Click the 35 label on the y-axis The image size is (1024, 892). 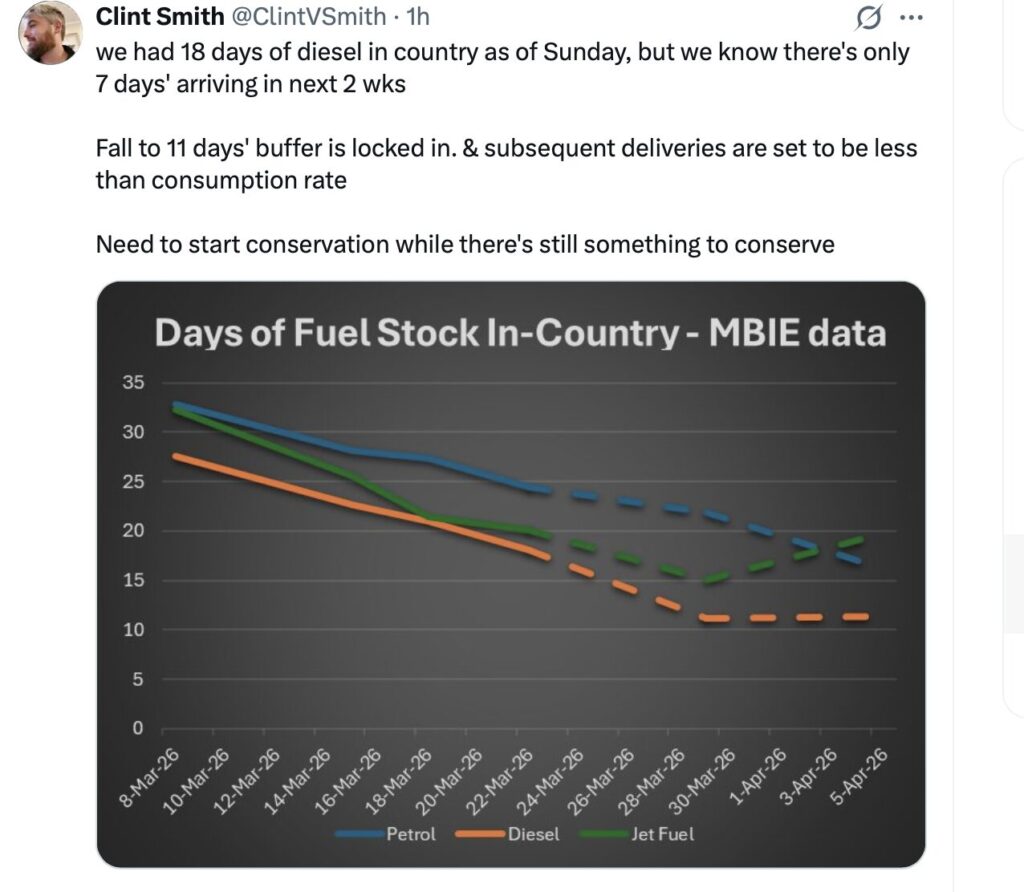click(134, 383)
